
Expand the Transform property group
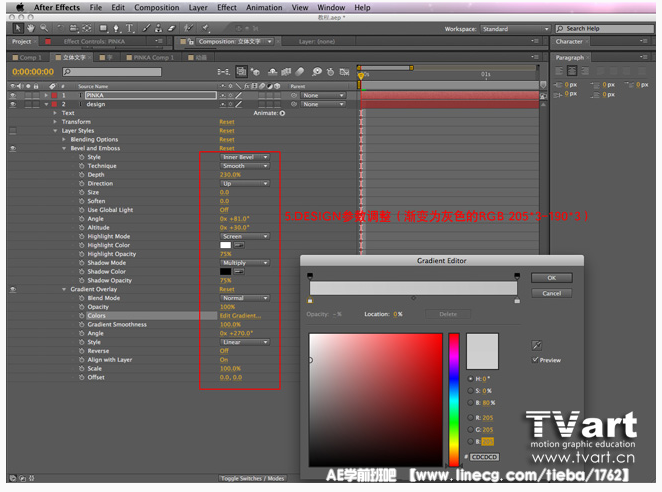55,122
